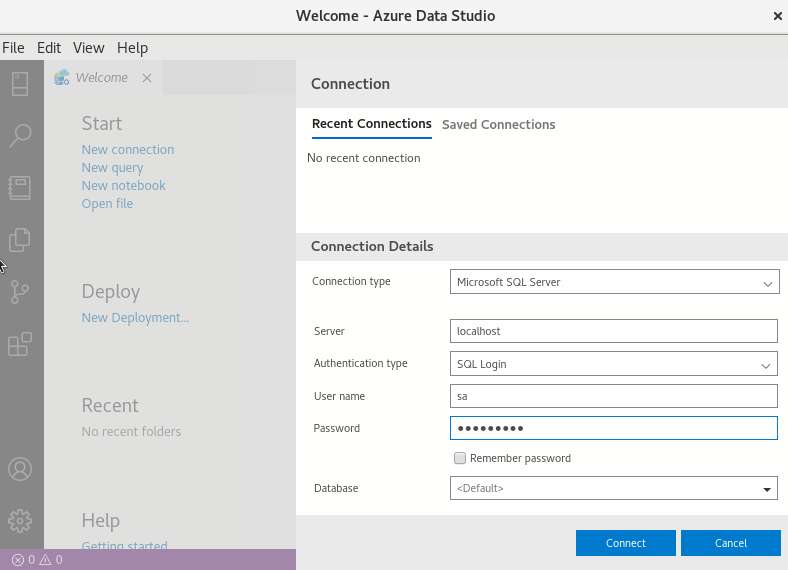The image size is (788, 570).
Task: Open the Manage settings gear icon
Action: point(20,521)
